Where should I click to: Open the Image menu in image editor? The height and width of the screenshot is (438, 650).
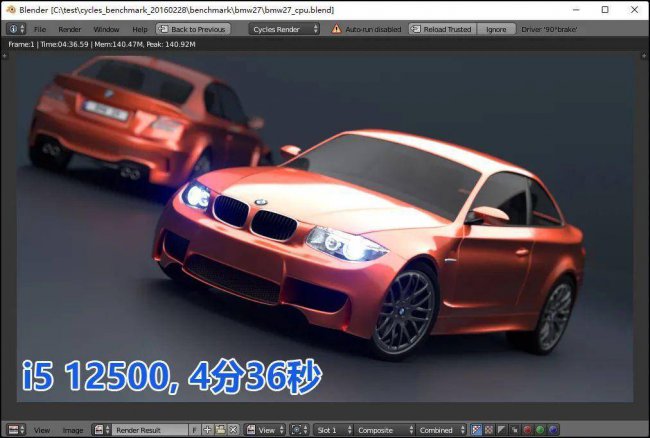pyautogui.click(x=73, y=430)
